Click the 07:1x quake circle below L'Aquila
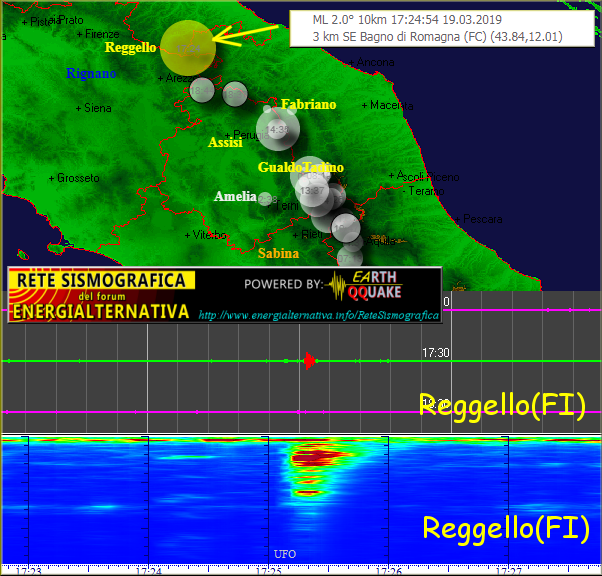This screenshot has width=602, height=576. tap(350, 258)
